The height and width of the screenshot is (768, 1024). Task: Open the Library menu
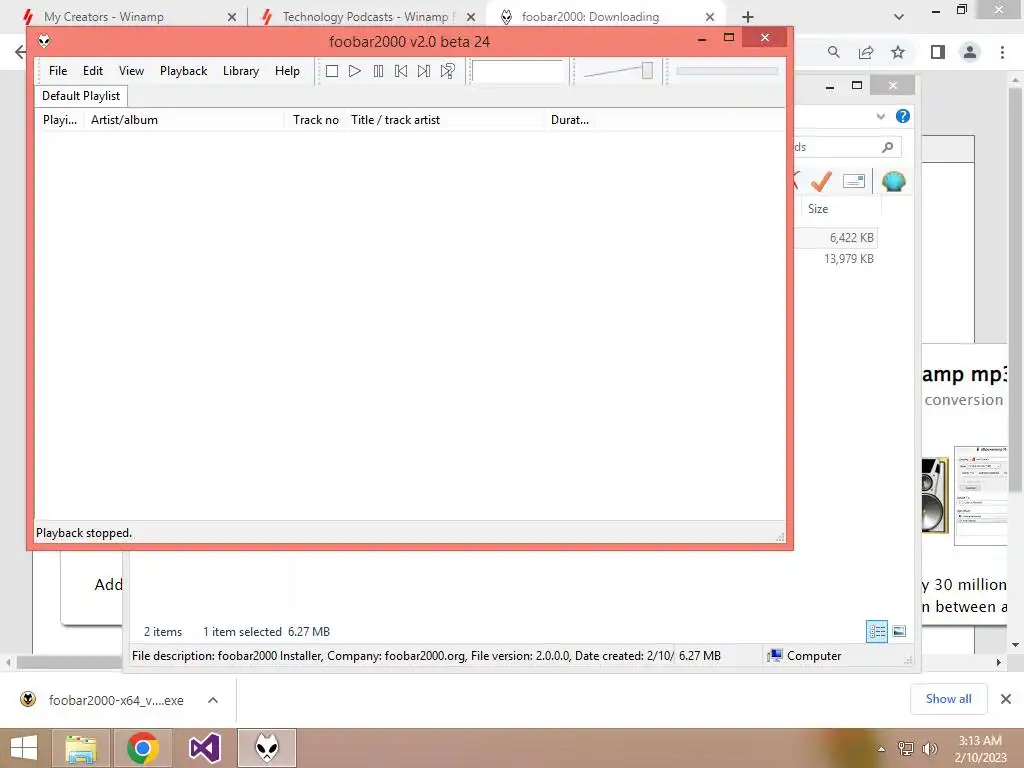pyautogui.click(x=241, y=71)
